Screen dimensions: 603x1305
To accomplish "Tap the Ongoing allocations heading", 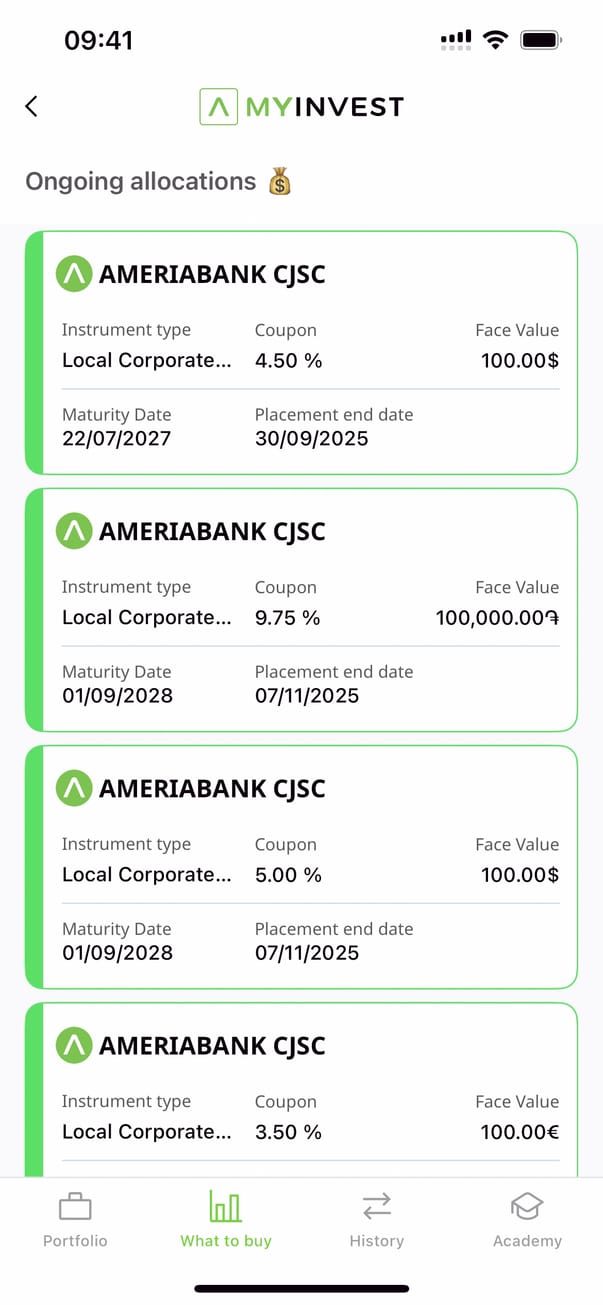I will 141,182.
